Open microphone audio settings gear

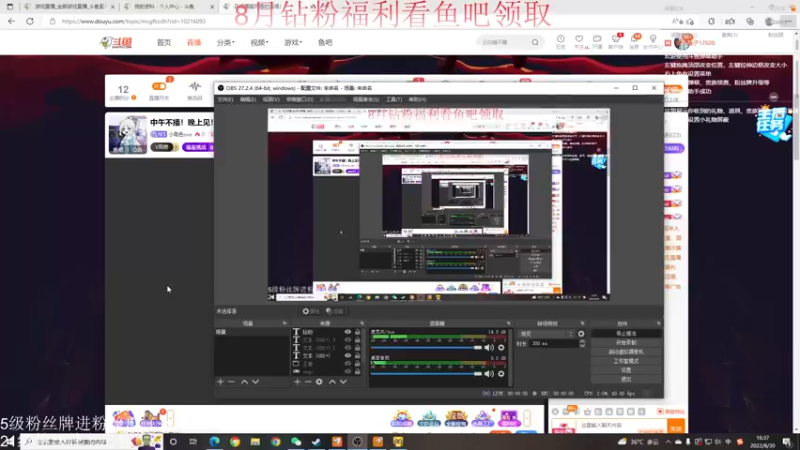click(501, 347)
